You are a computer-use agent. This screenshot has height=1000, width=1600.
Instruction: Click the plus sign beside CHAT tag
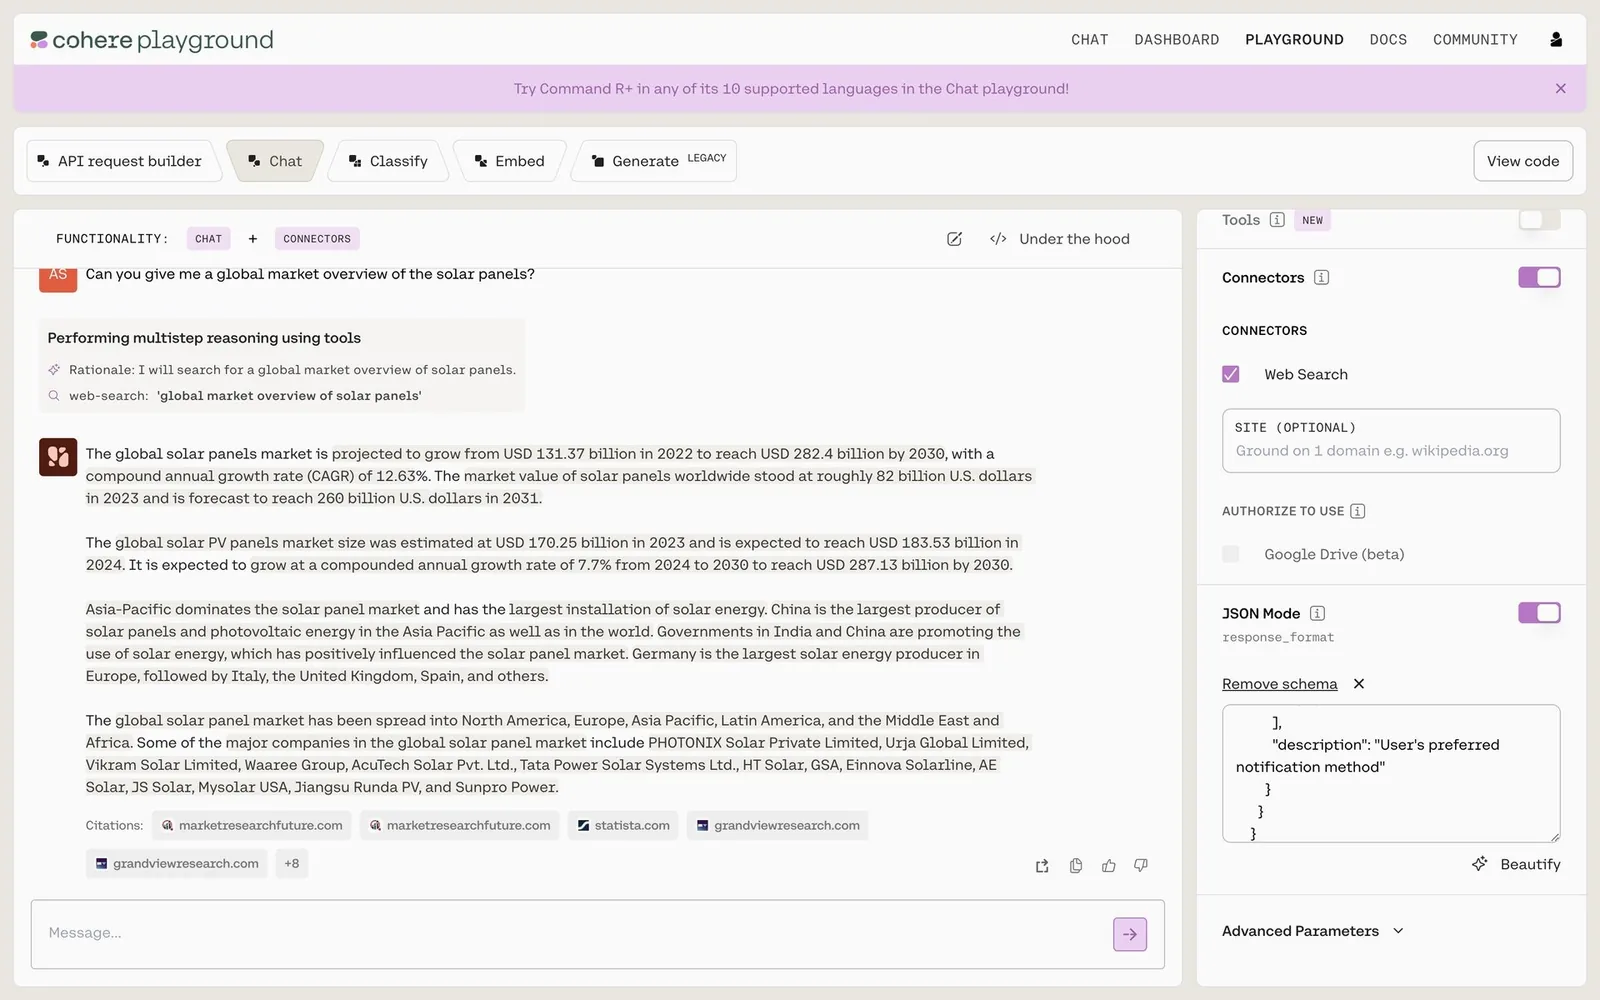(253, 239)
